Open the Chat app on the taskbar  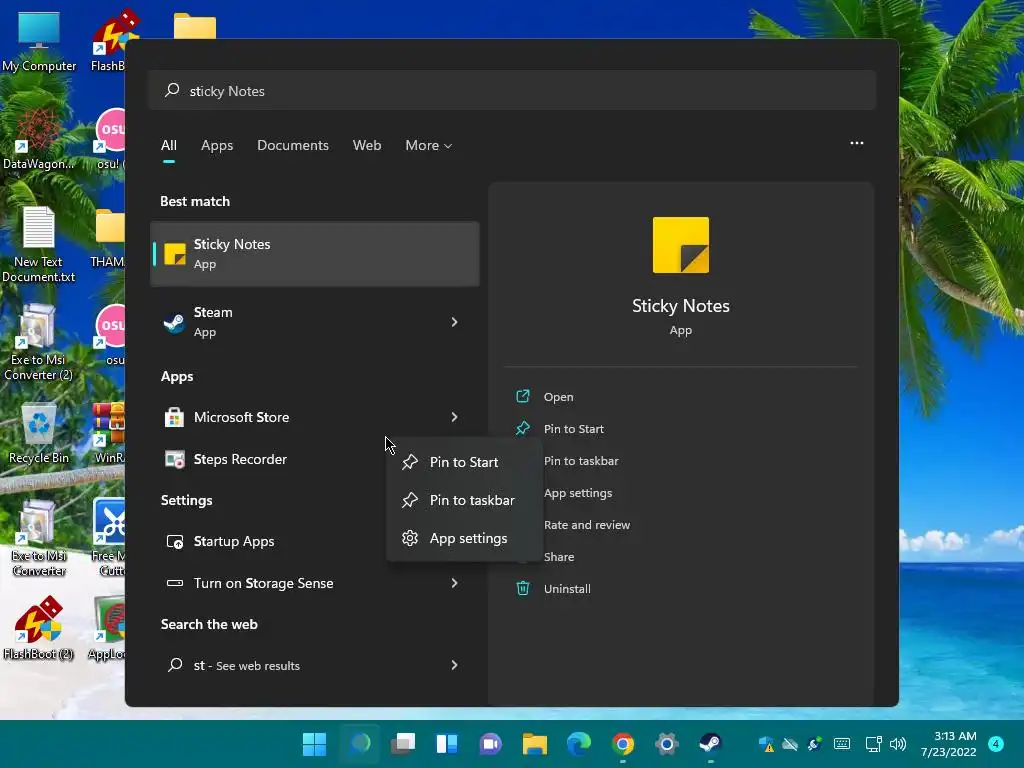tap(490, 744)
